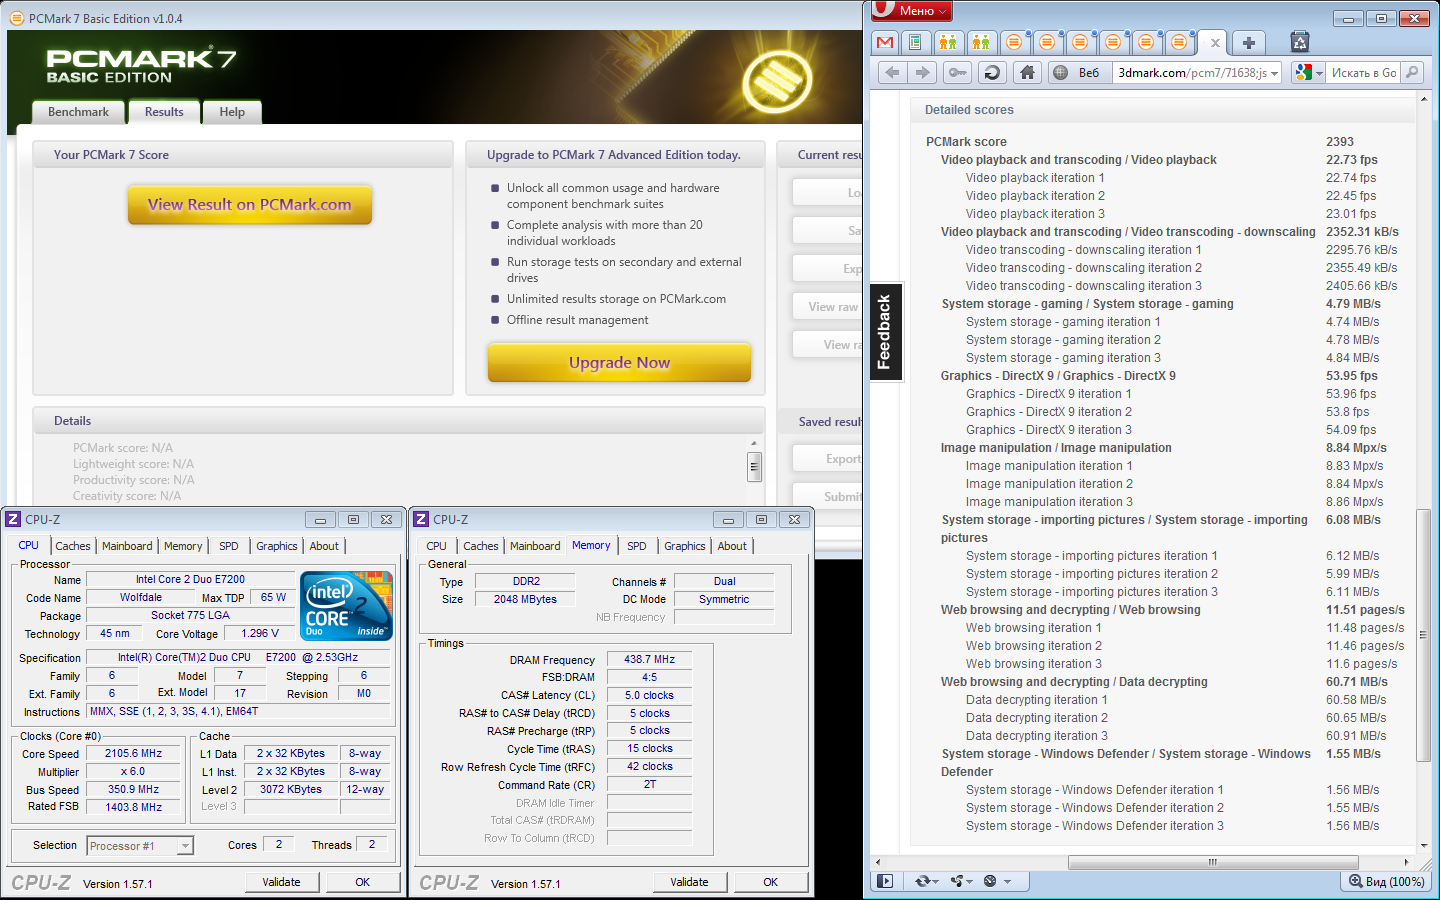Click the password wand key icon
This screenshot has height=900, width=1440.
(x=957, y=72)
